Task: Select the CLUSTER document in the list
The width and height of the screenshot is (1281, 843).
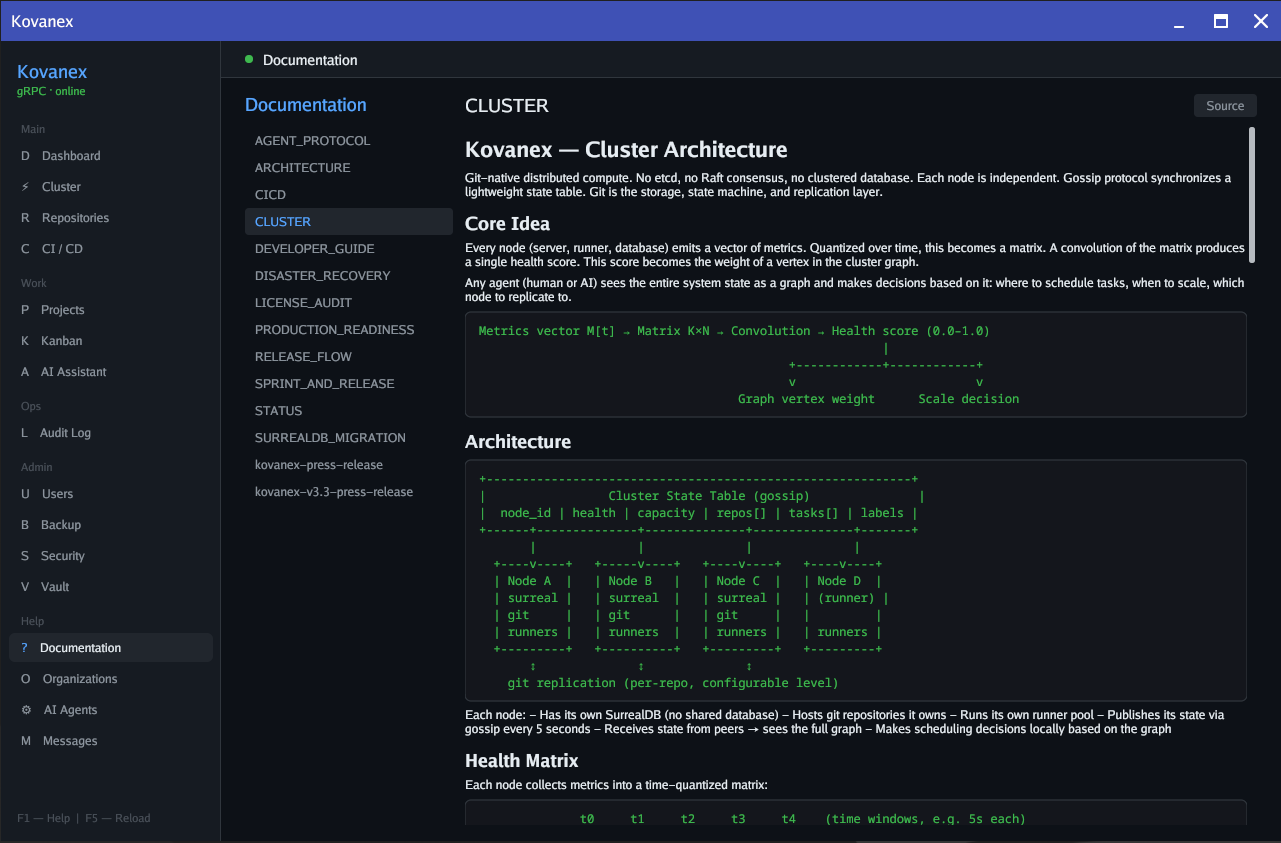Action: pyautogui.click(x=283, y=221)
